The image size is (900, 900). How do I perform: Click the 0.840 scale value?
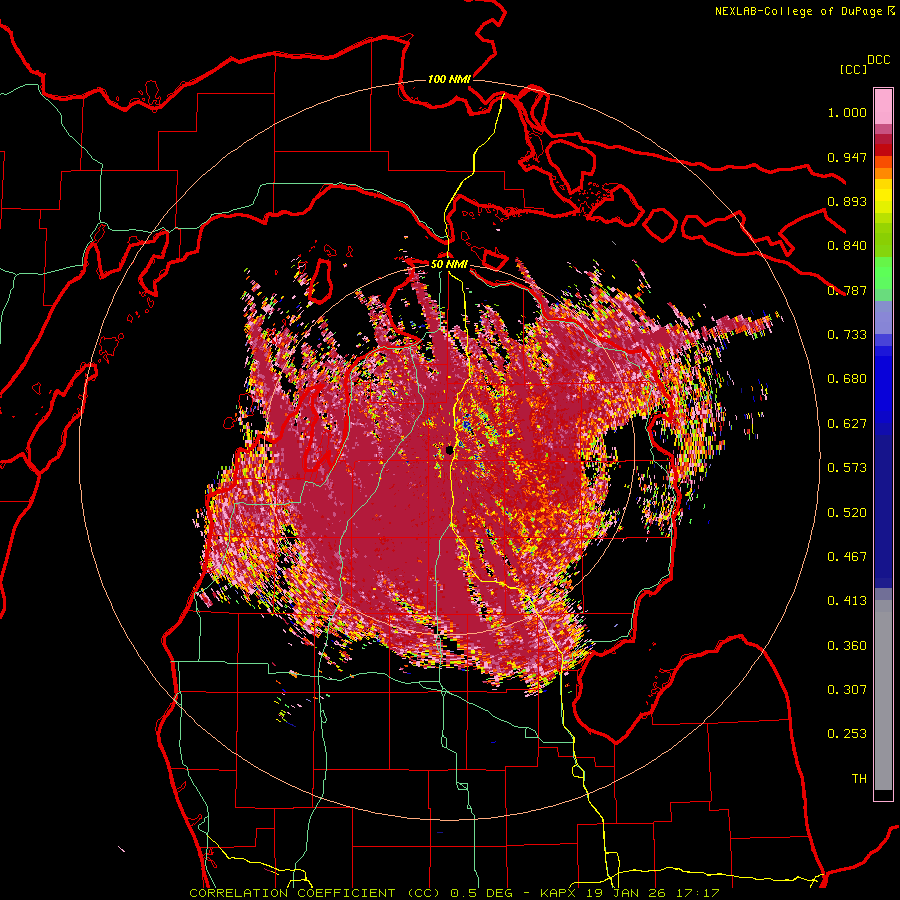847,246
